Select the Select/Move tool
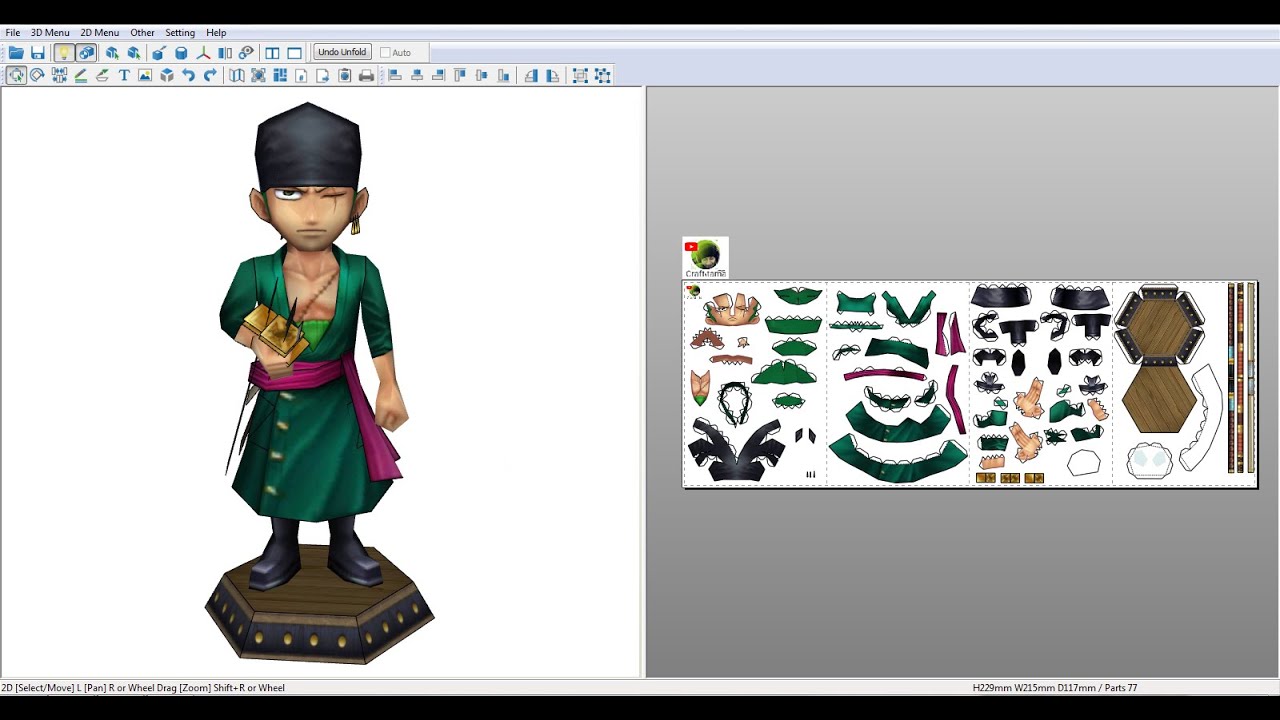Image resolution: width=1280 pixels, height=720 pixels. coord(16,76)
